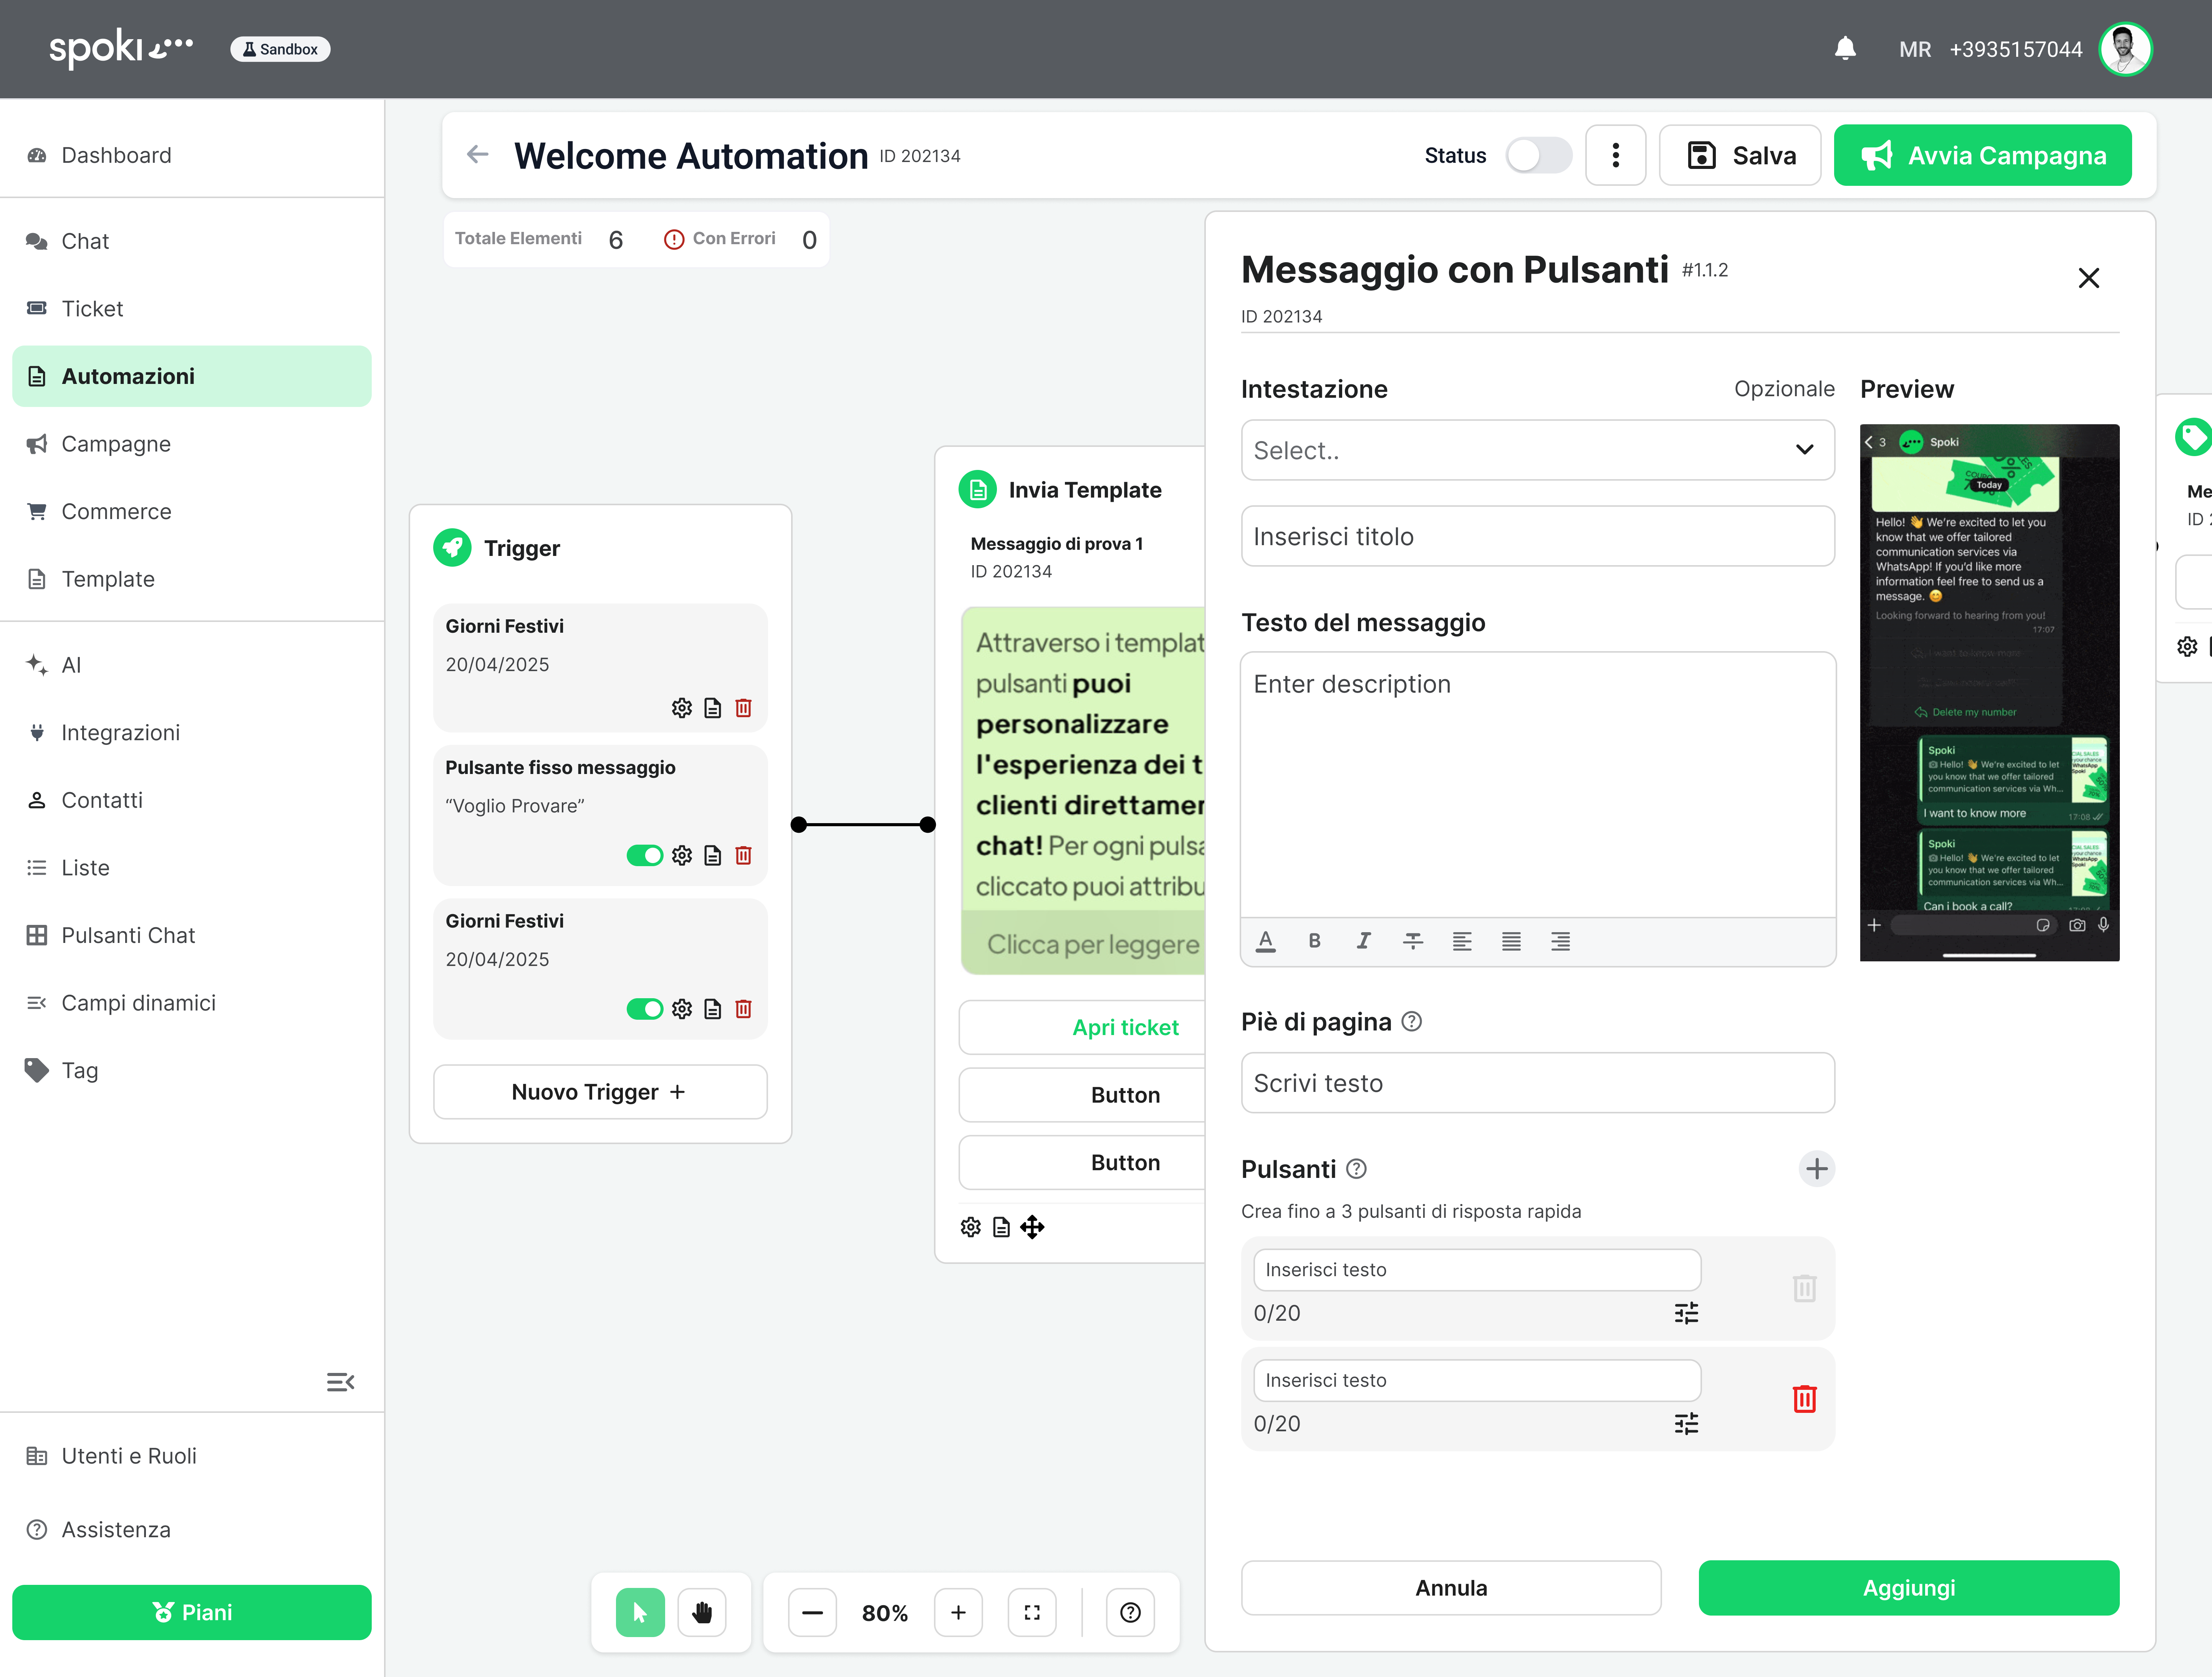Screen dimensions: 2212x1677
Task: Go back using the arrow beside Welcome Automation
Action: click(478, 154)
